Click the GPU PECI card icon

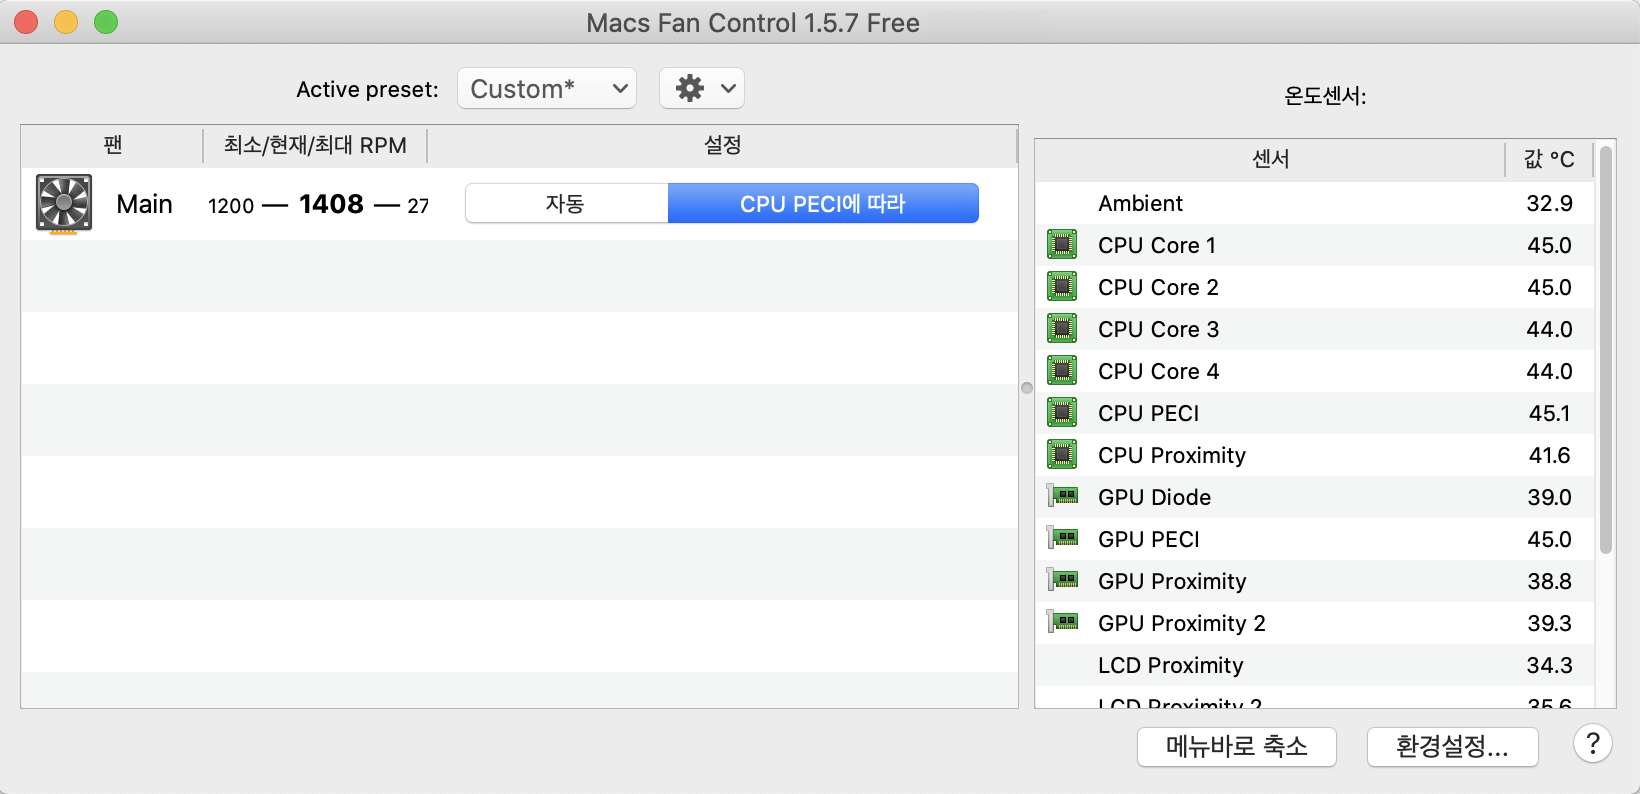point(1062,538)
